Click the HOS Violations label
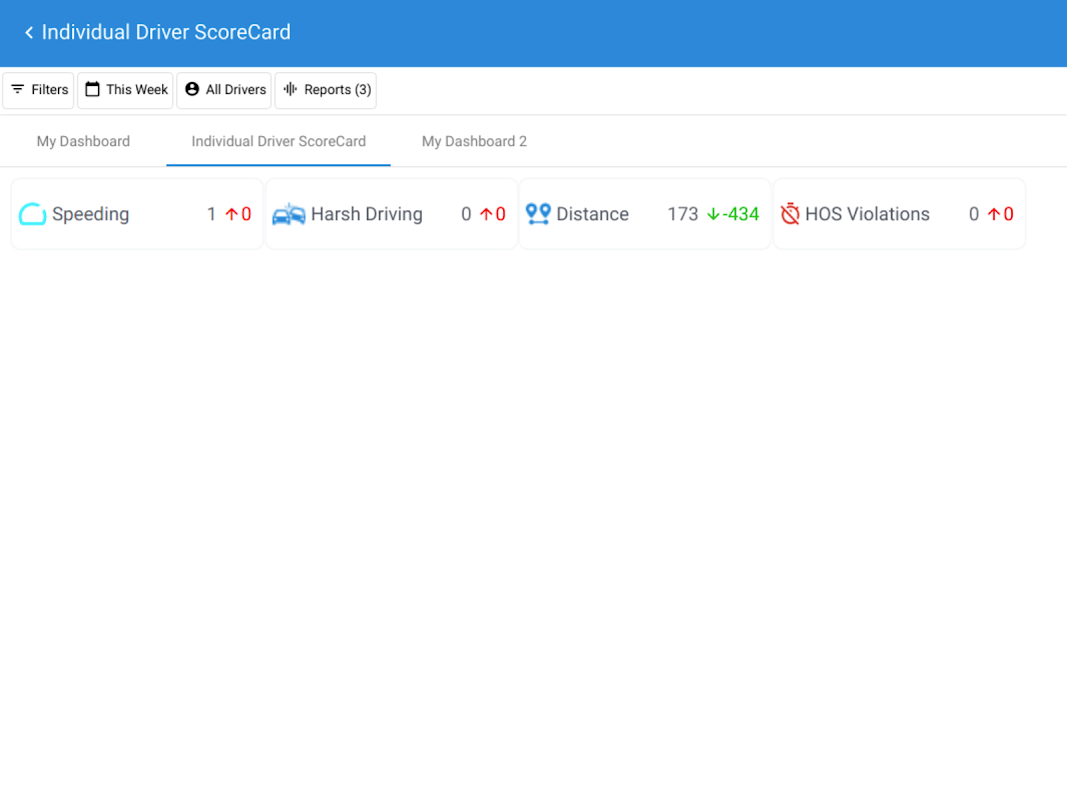This screenshot has width=1067, height=800. pyautogui.click(x=867, y=214)
